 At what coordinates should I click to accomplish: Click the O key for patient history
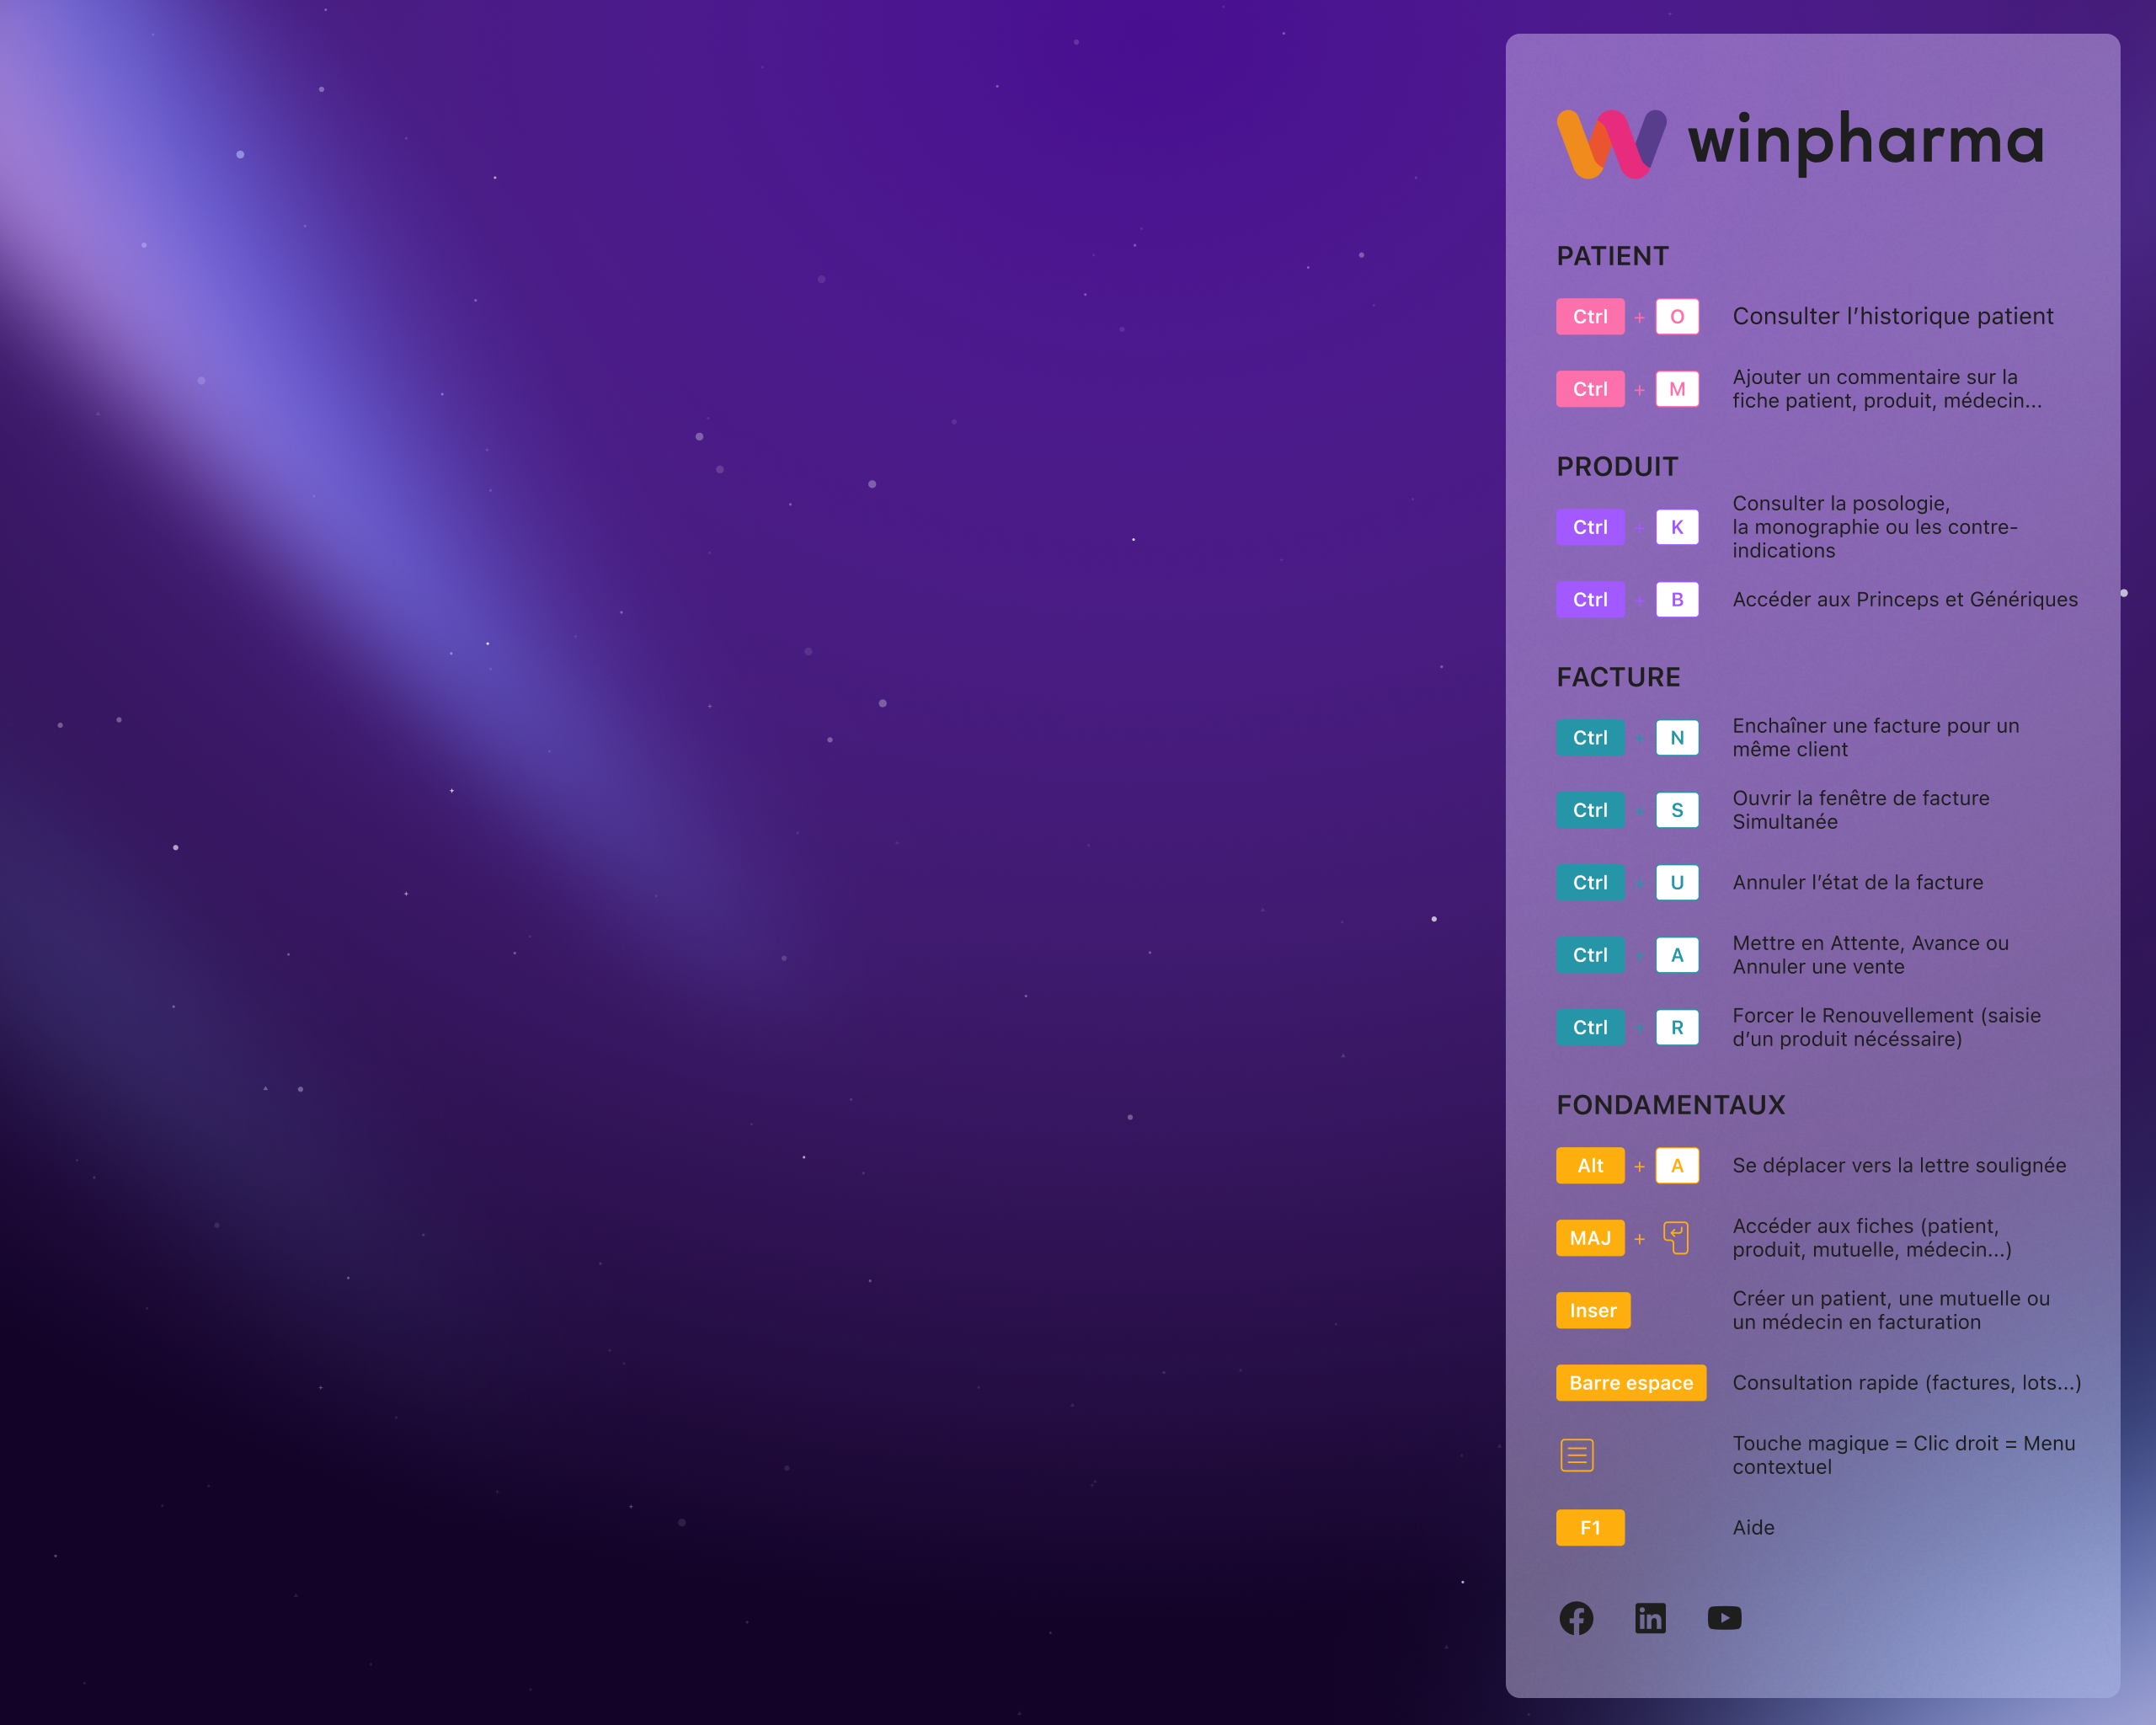coord(1677,317)
